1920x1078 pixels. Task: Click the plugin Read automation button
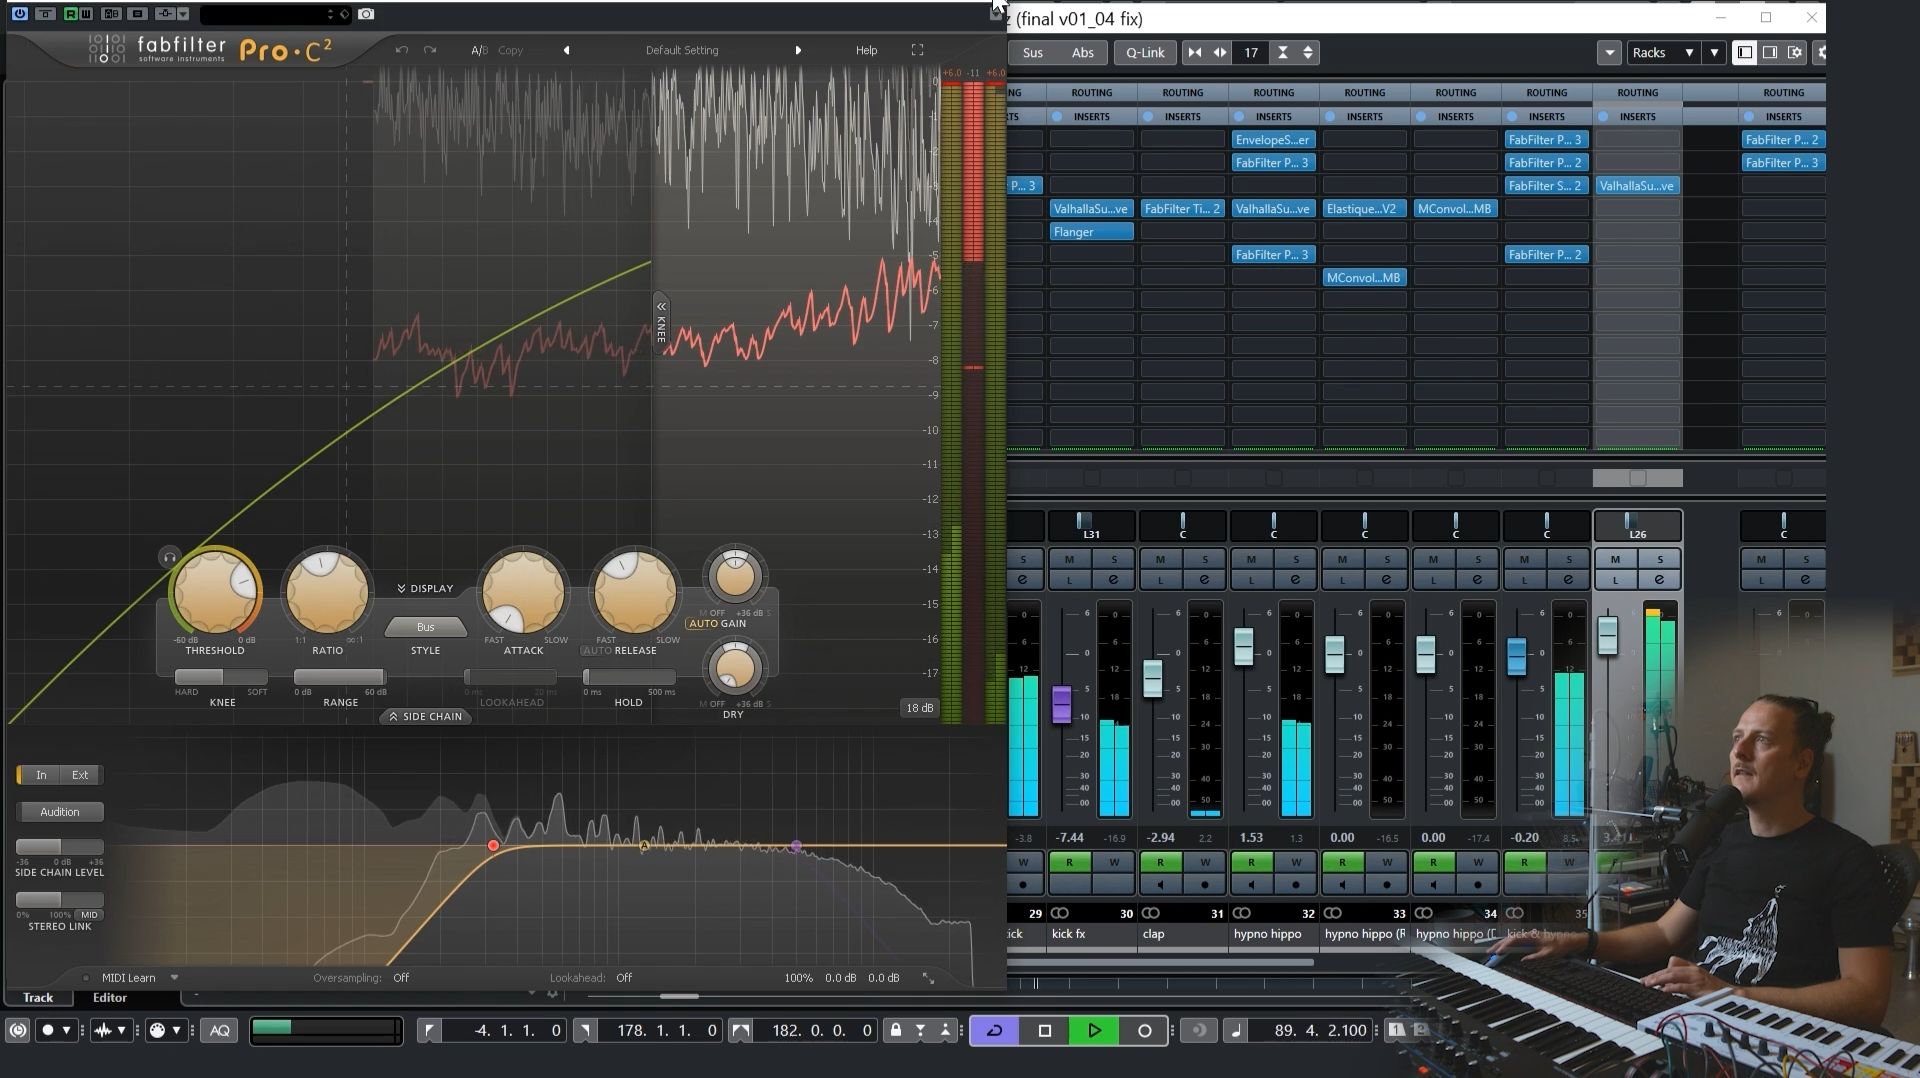71,14
